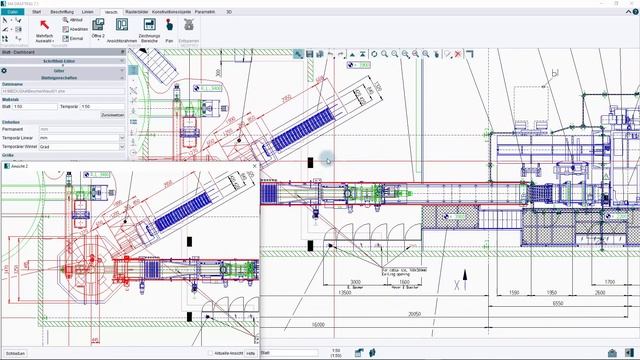The width and height of the screenshot is (640, 360).
Task: Click the red X cancel icon
Action: coord(458,54)
